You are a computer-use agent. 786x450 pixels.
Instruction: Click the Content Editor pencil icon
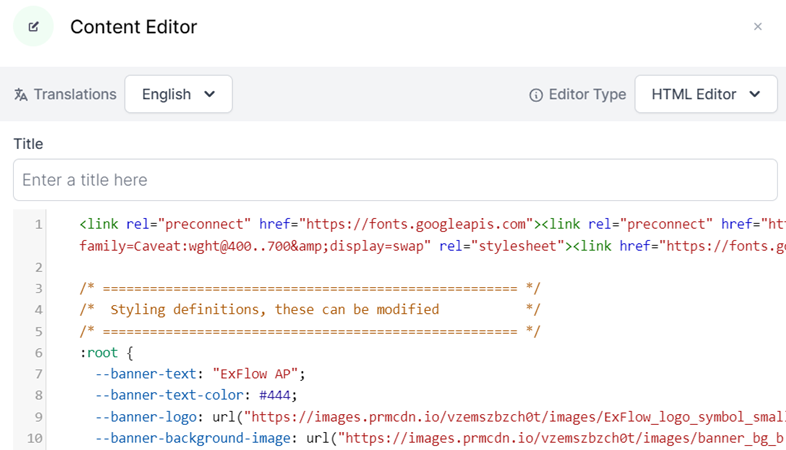(33, 27)
